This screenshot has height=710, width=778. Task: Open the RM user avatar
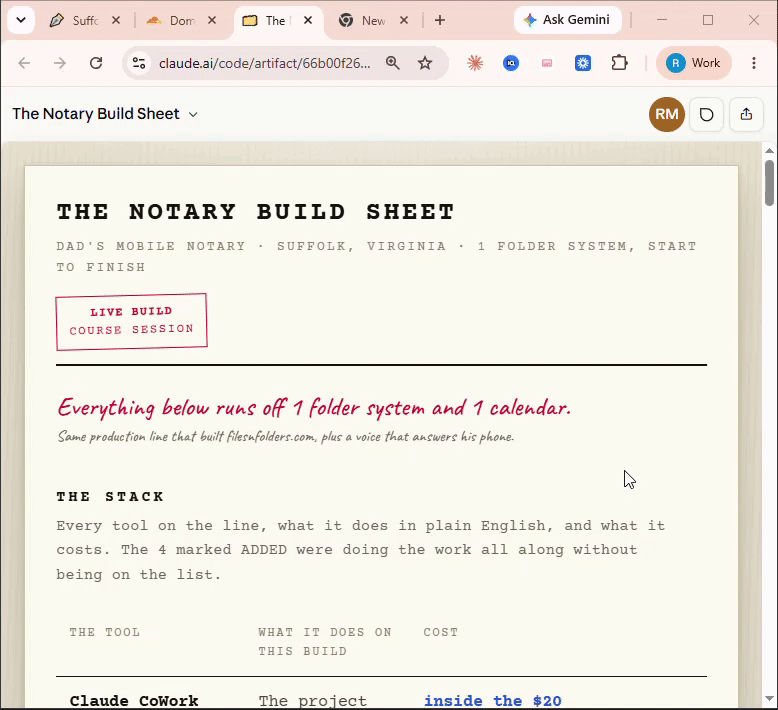point(666,114)
